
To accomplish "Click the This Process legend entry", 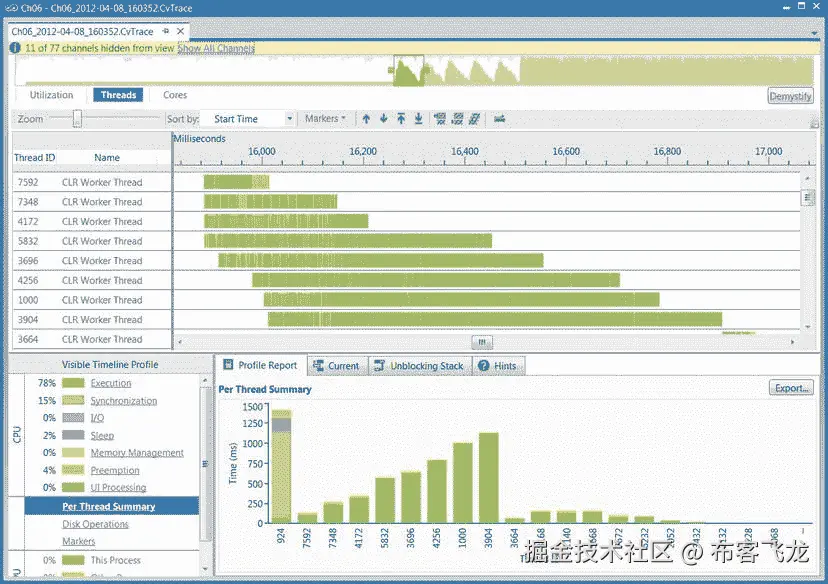I will point(115,560).
